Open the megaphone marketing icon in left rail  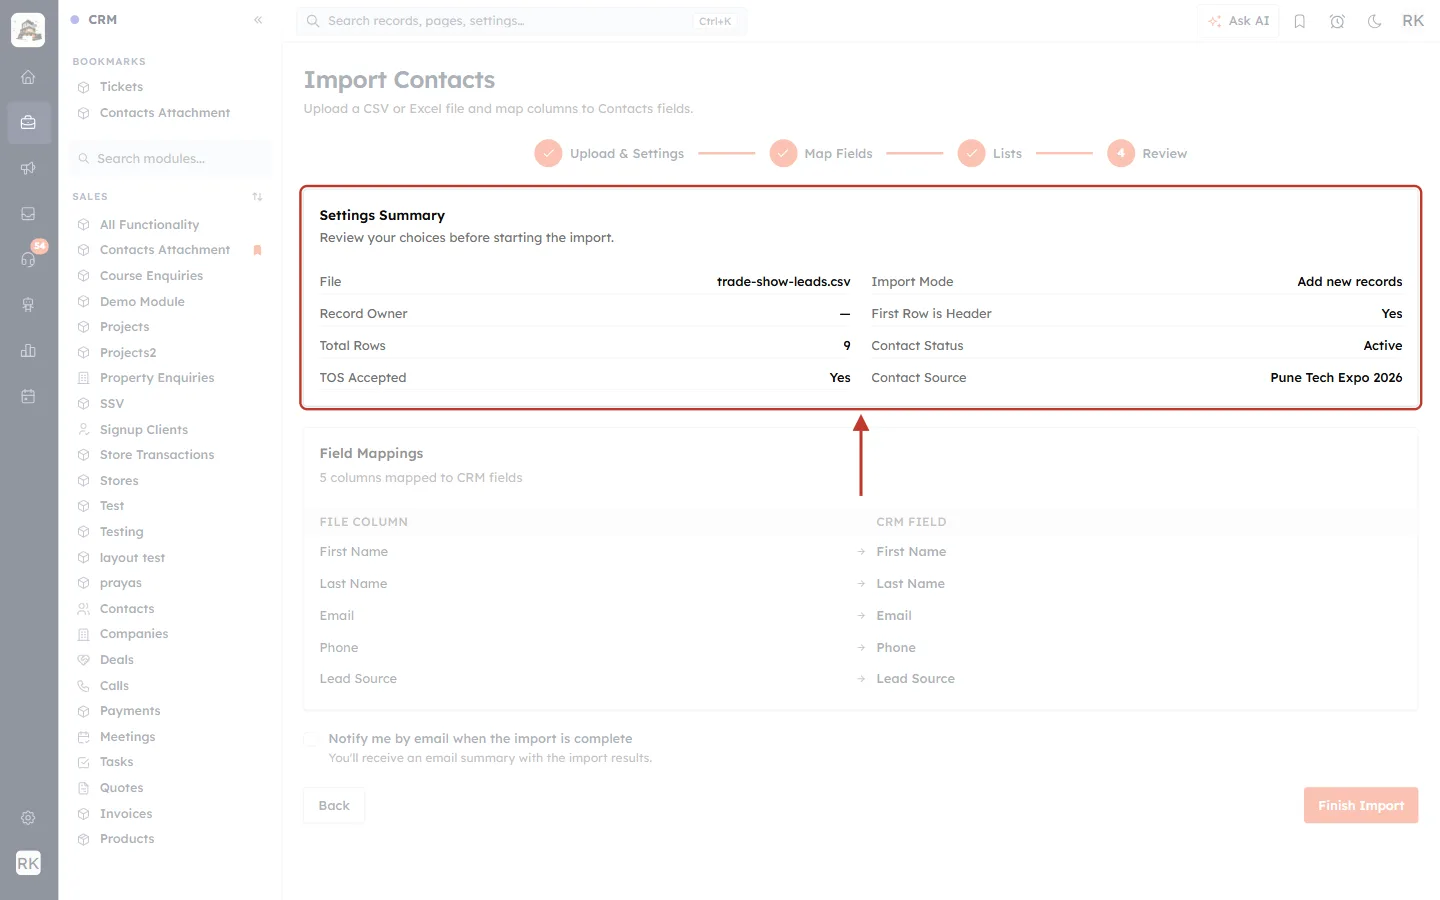pyautogui.click(x=28, y=168)
